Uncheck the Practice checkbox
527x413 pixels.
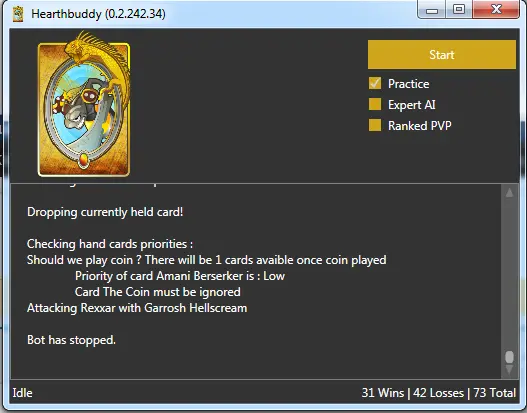(375, 83)
